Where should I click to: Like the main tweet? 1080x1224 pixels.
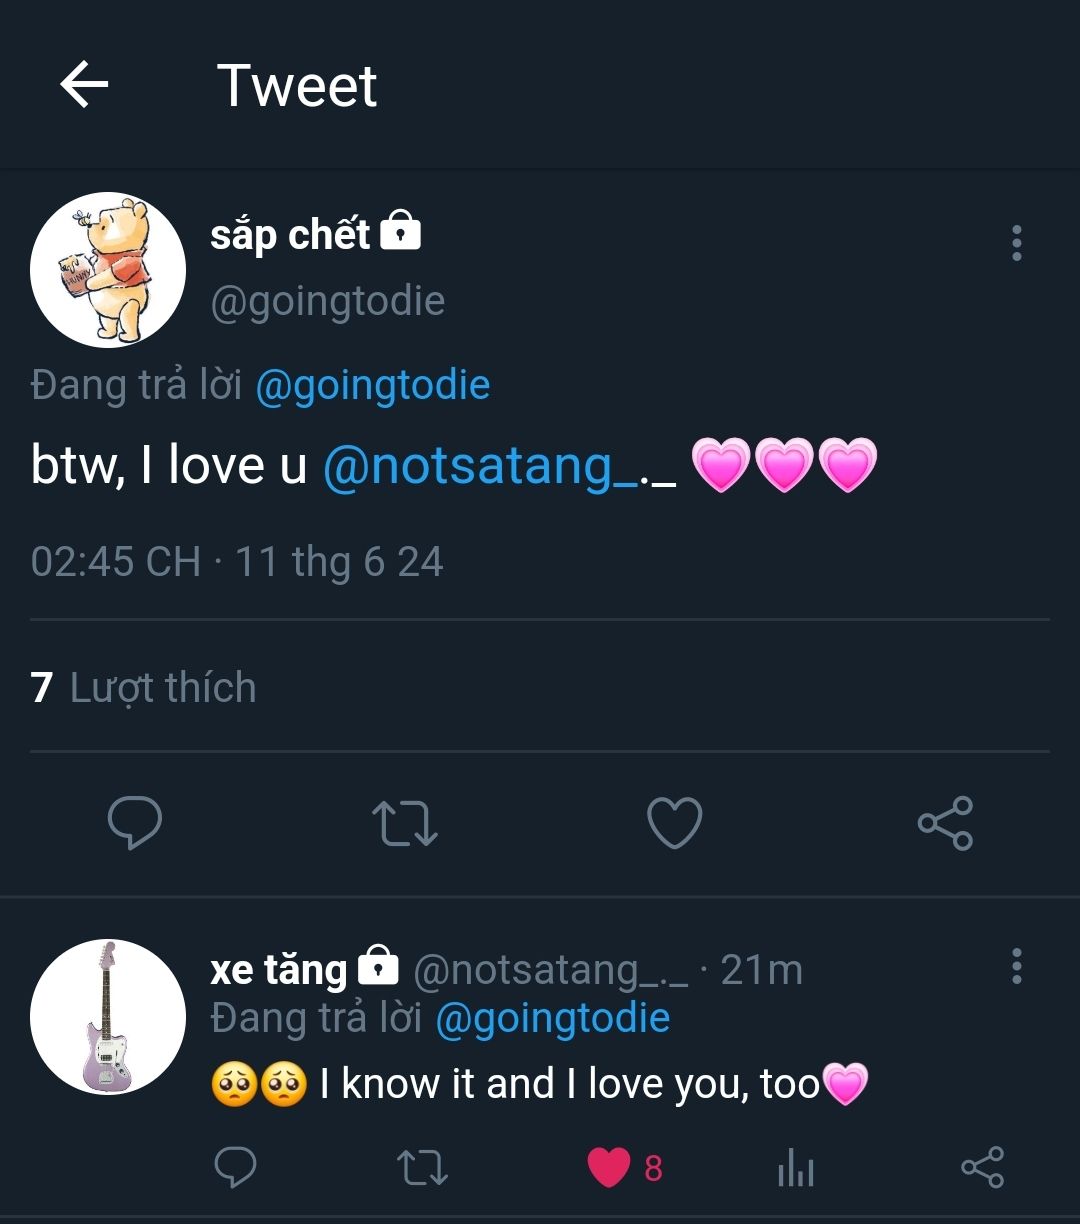pos(675,823)
